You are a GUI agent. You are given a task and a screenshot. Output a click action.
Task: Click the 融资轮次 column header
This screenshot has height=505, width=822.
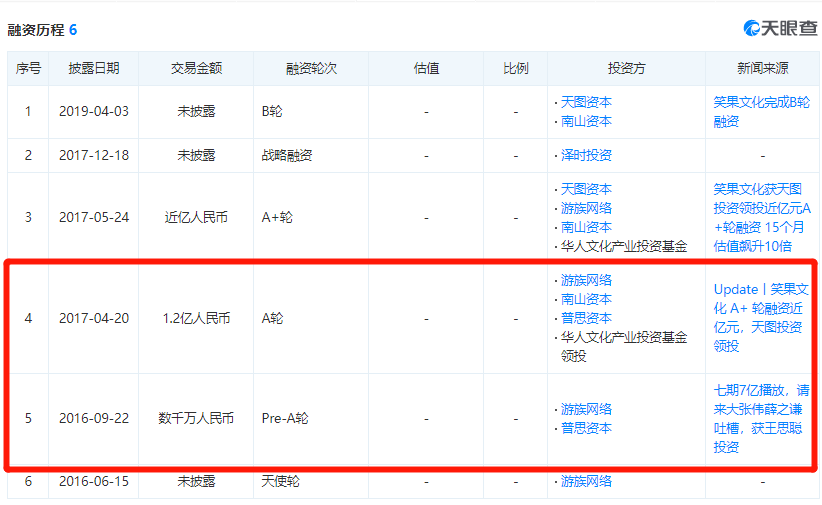pyautogui.click(x=311, y=68)
